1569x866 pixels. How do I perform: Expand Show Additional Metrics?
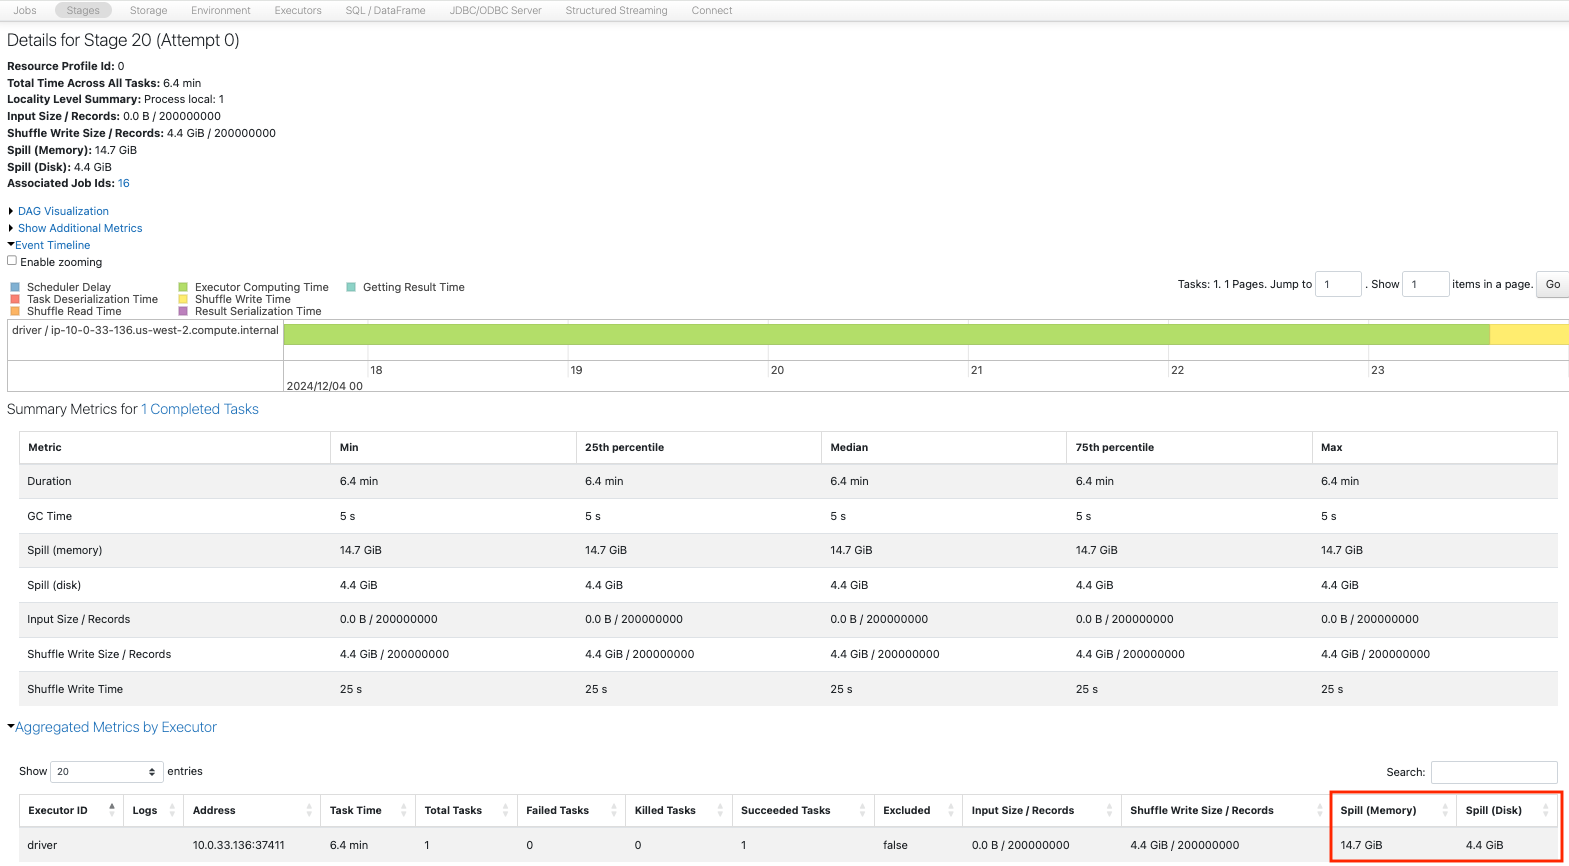(x=80, y=228)
